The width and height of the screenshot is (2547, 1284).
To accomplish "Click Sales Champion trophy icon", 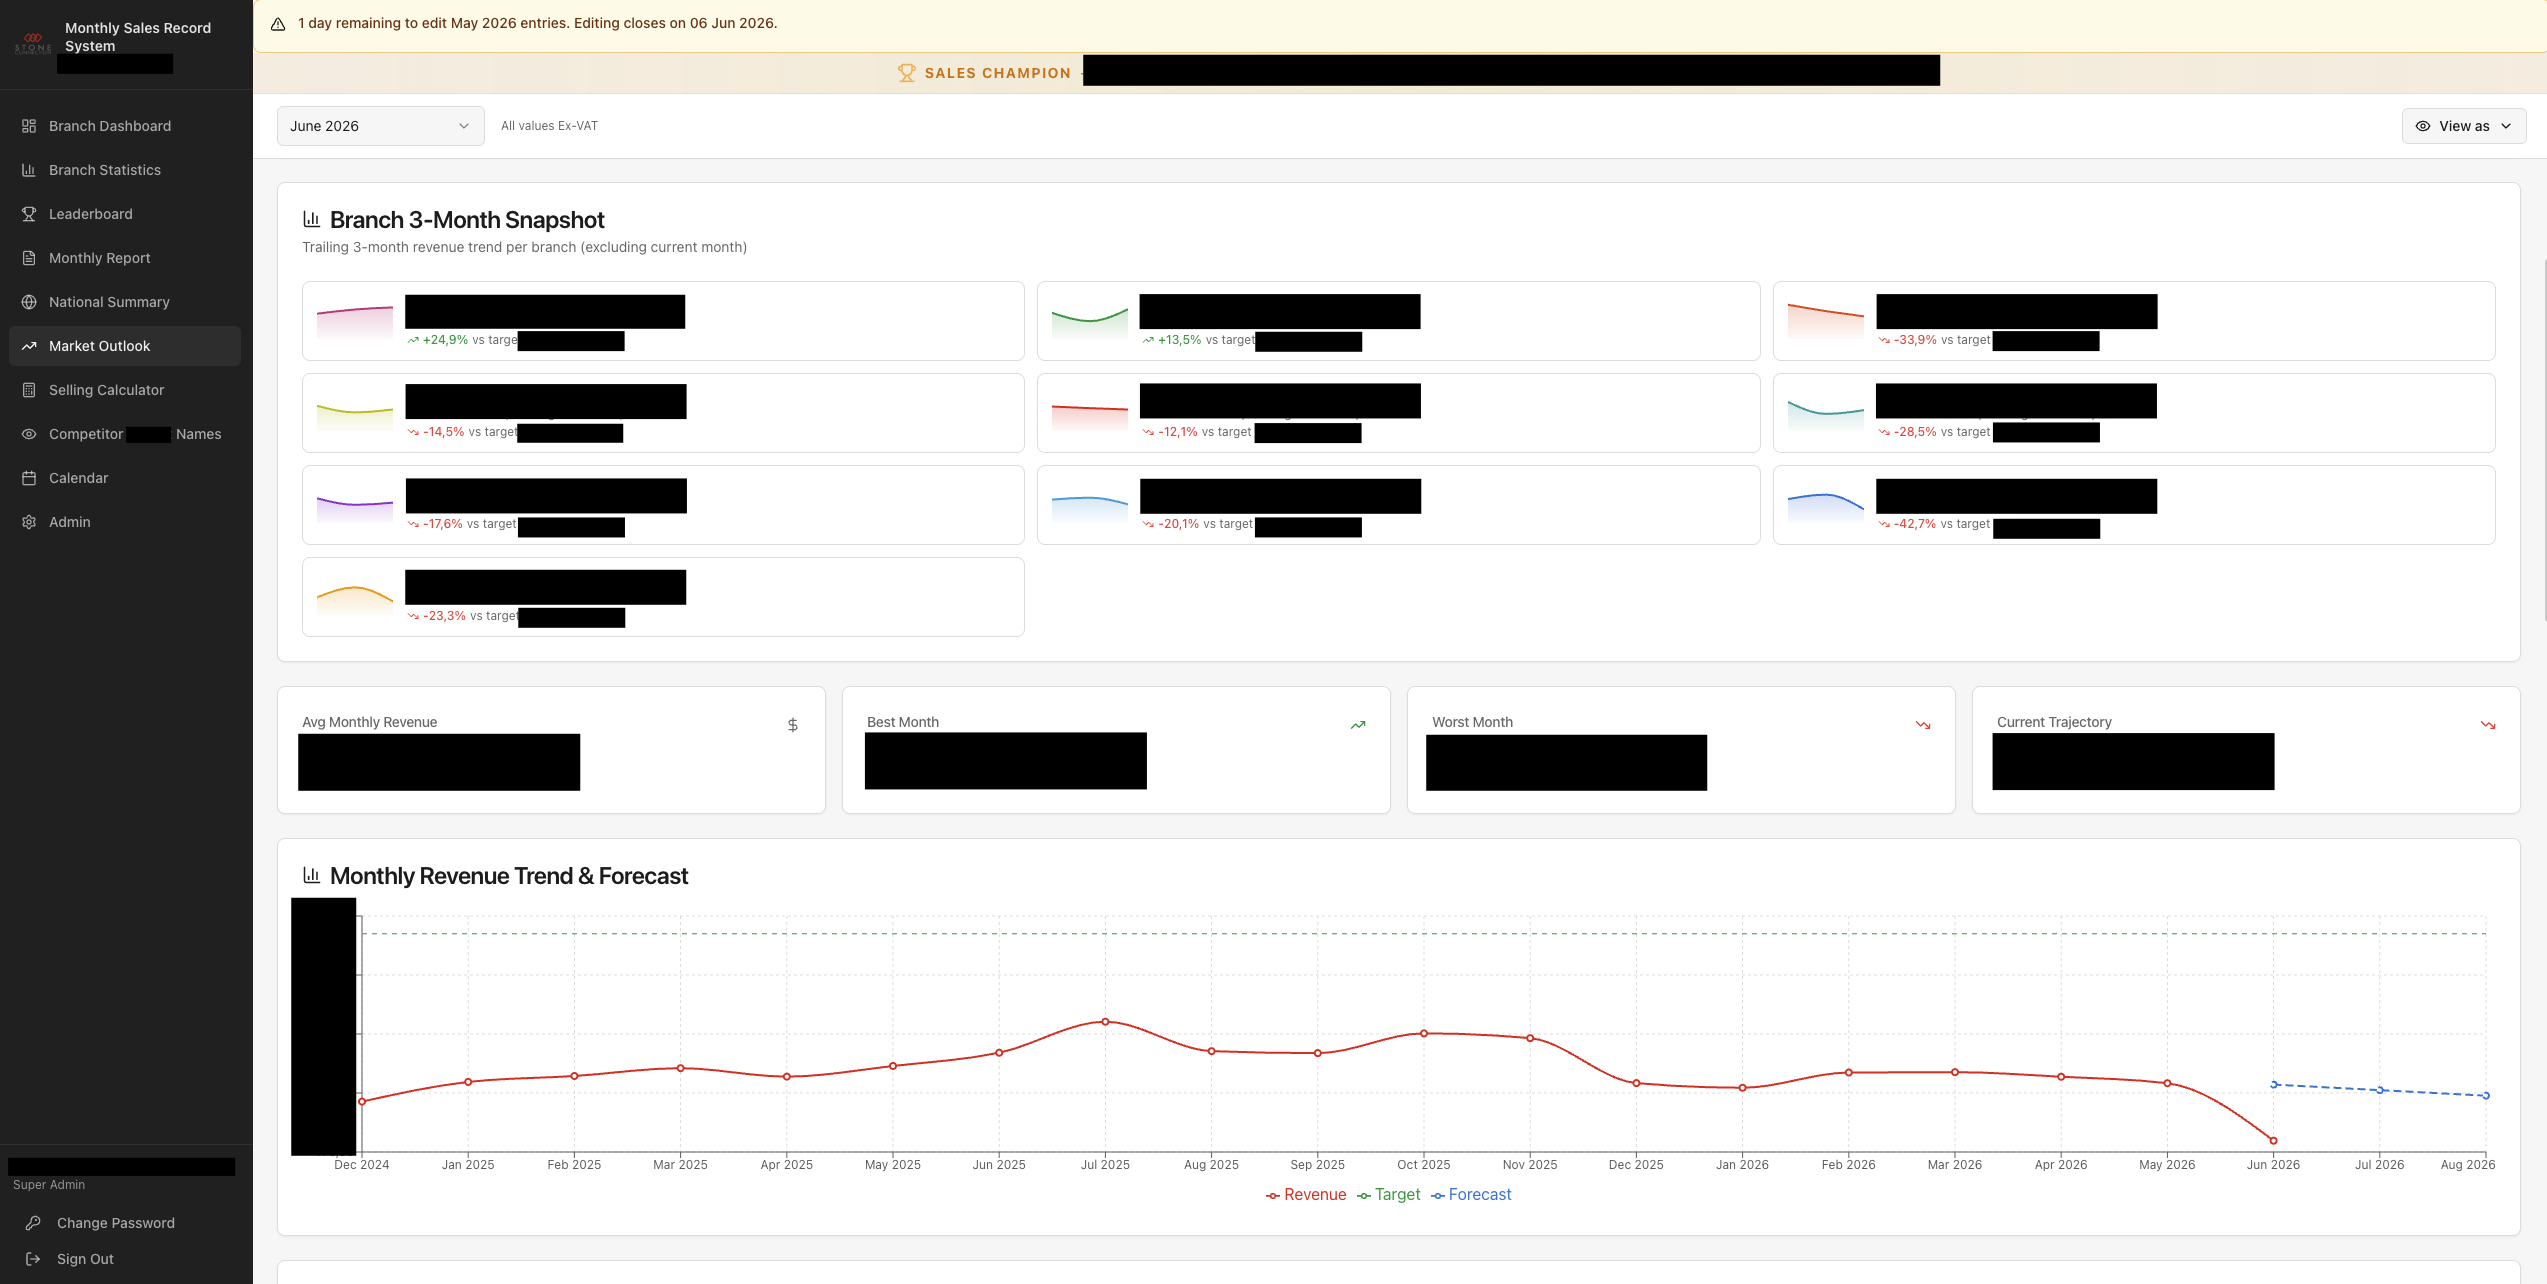I will (x=907, y=73).
